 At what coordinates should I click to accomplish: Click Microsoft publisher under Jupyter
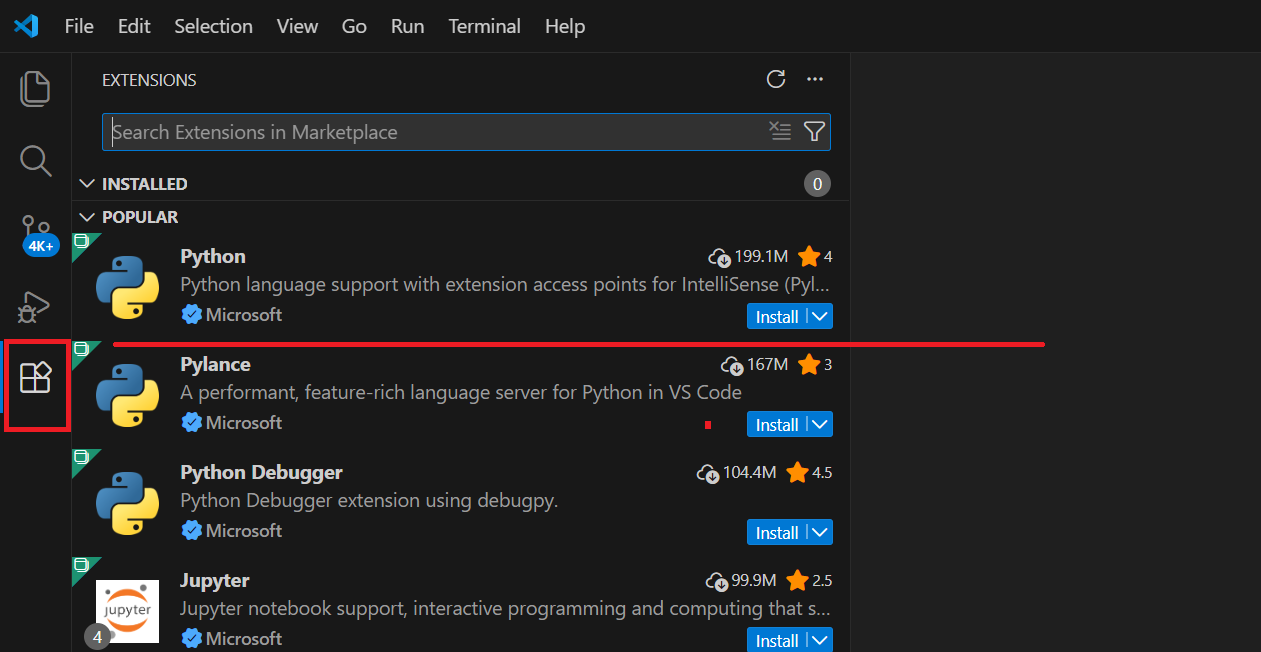[244, 638]
